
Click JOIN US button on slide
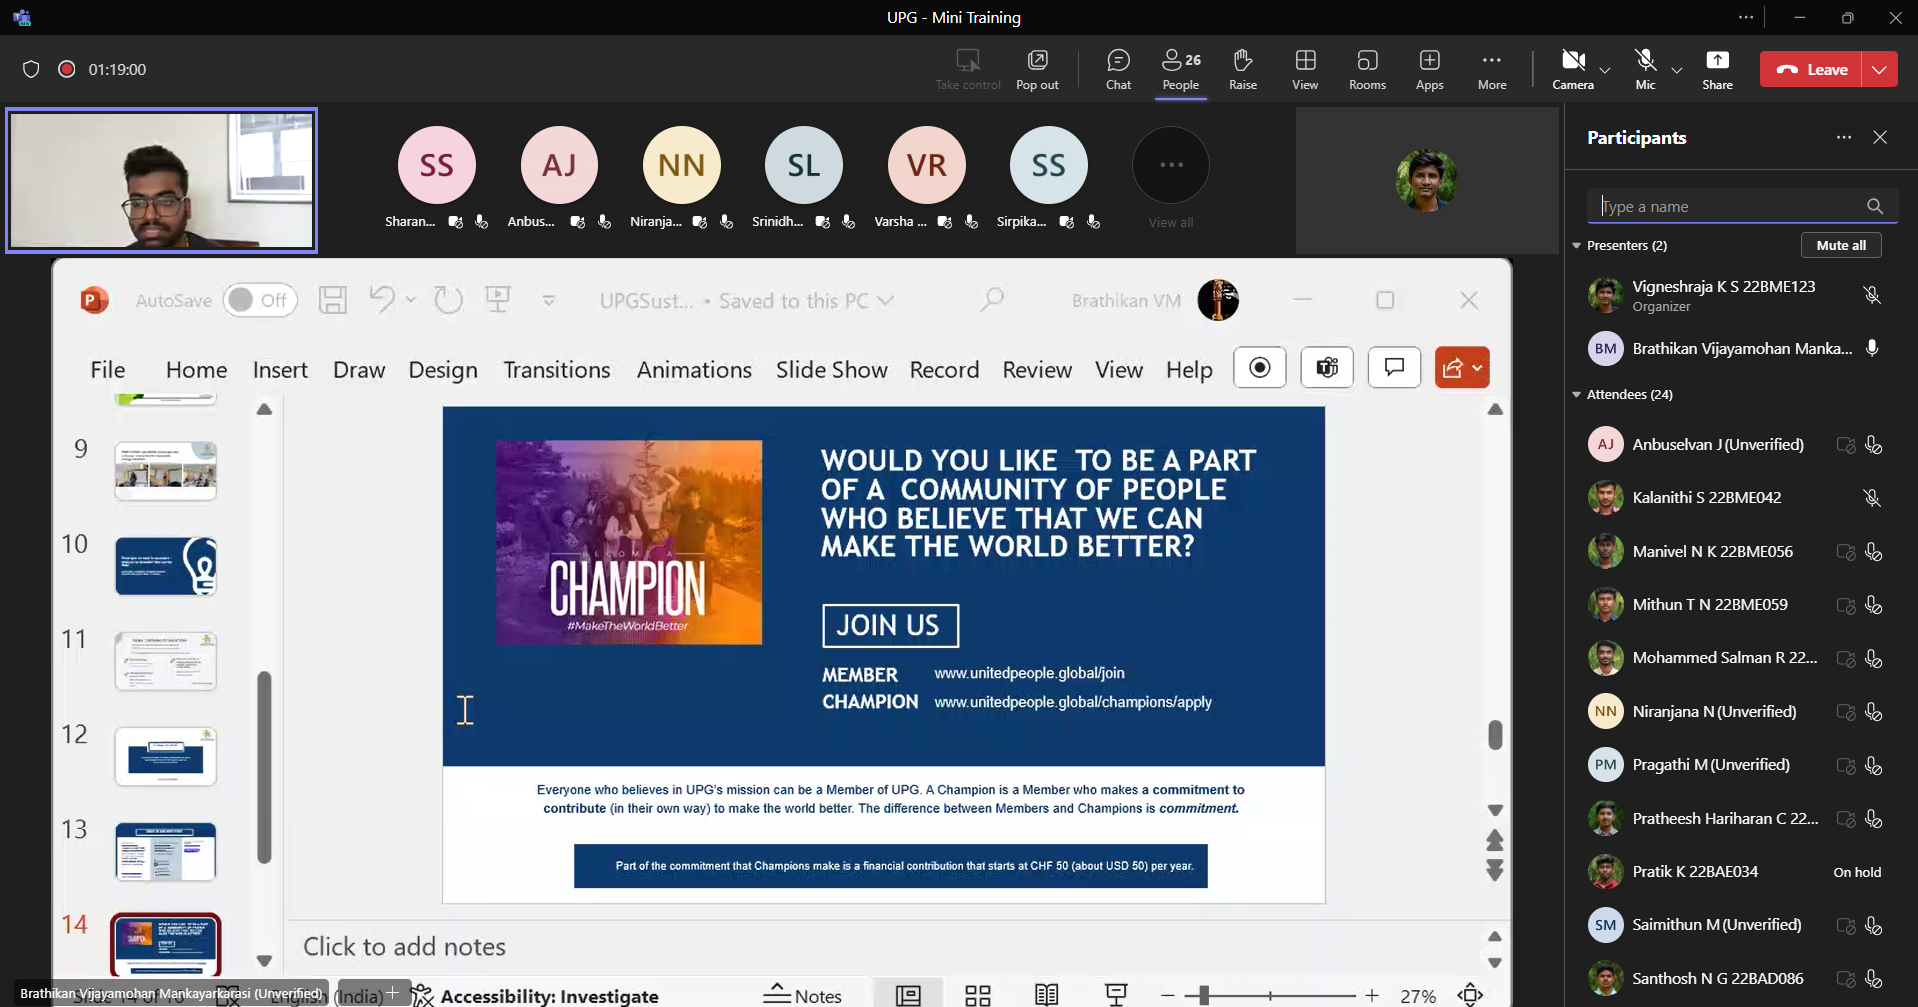click(890, 625)
